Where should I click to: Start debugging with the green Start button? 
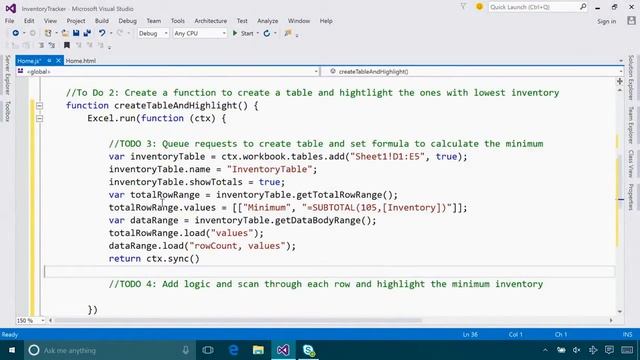coord(243,33)
